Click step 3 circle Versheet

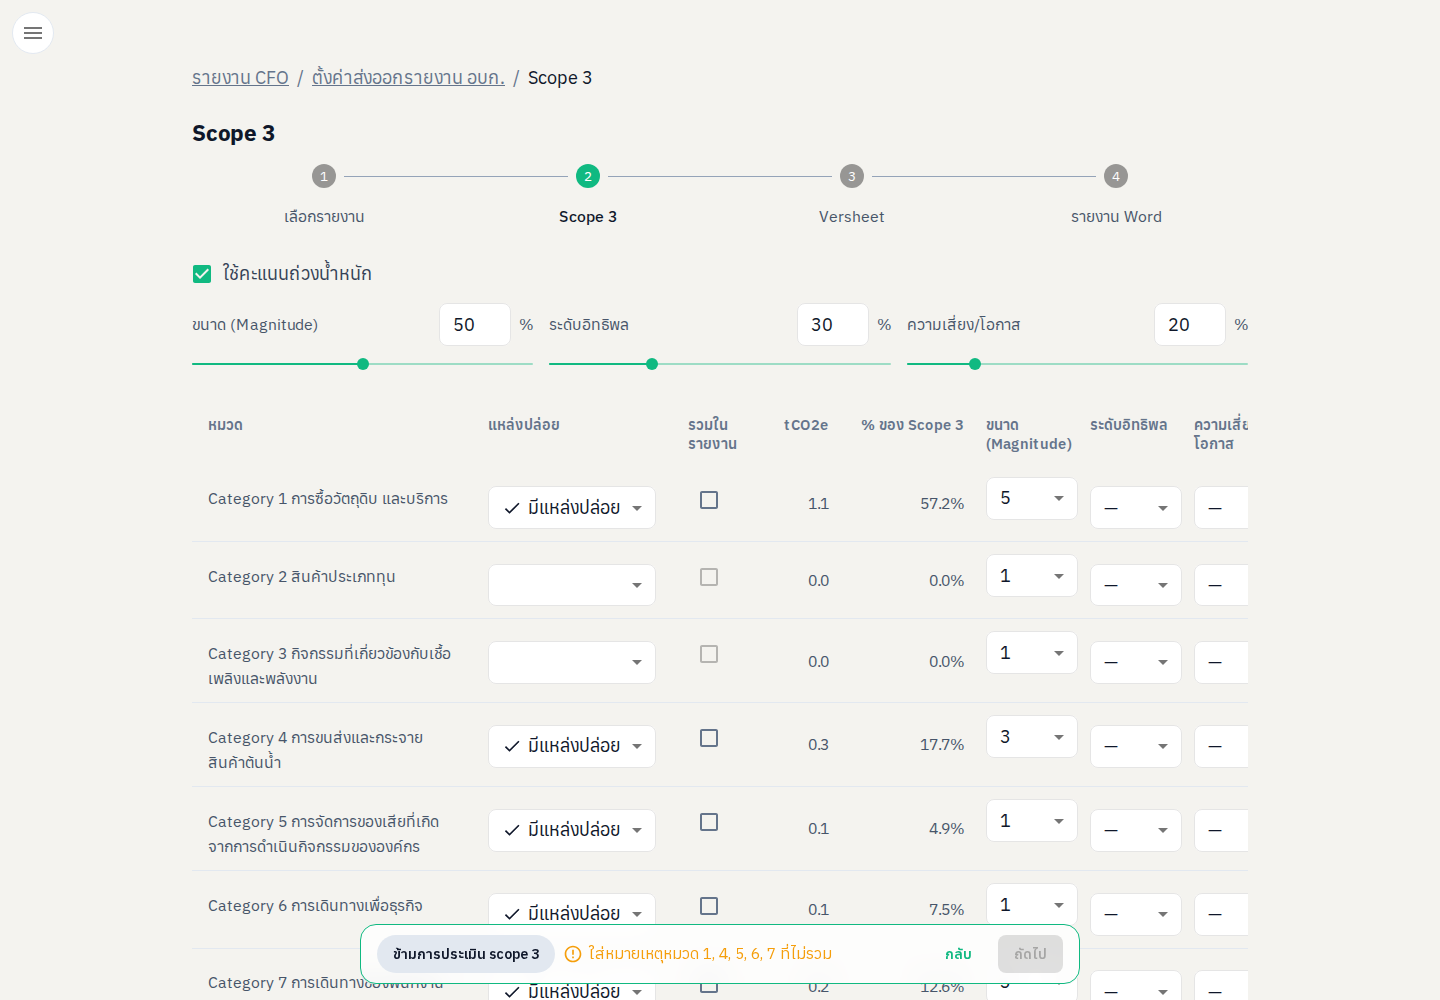(x=852, y=176)
